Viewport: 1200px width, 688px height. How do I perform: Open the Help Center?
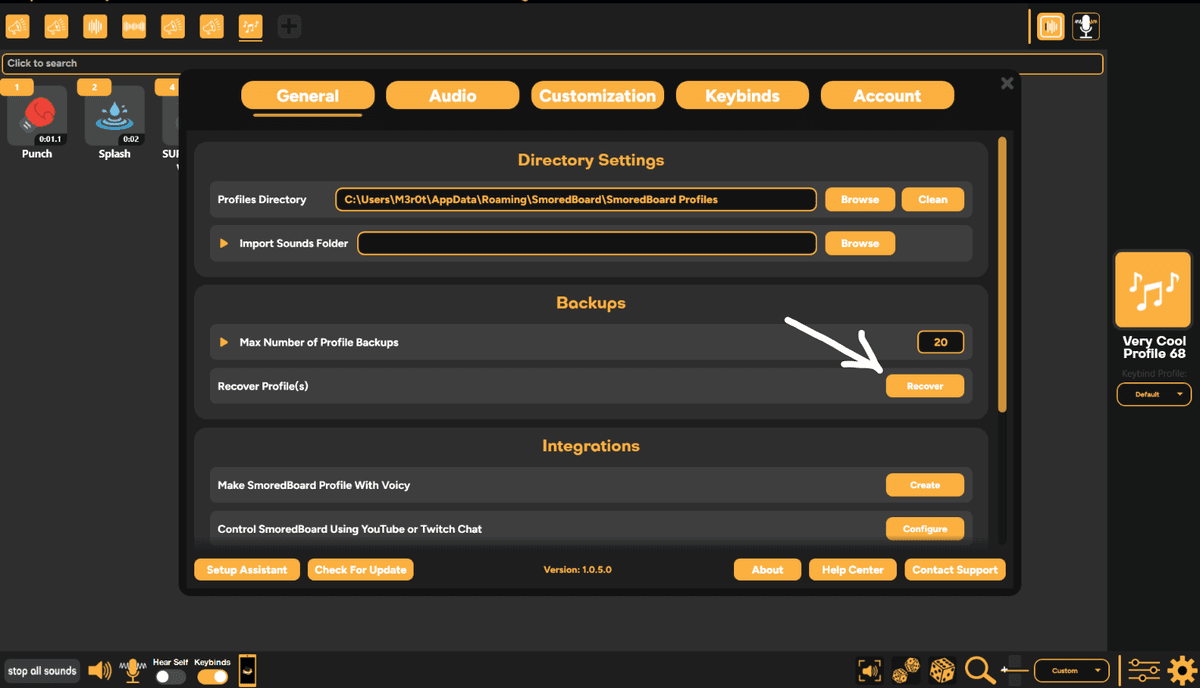coord(853,570)
